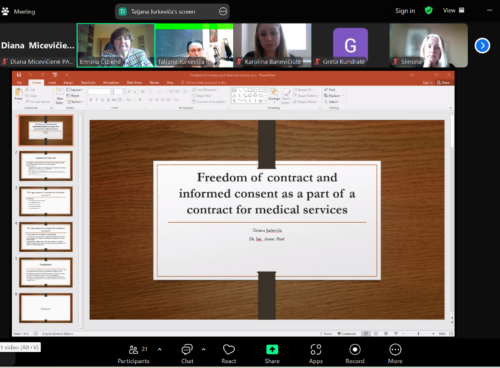The width and height of the screenshot is (500, 368).
Task: Start recording with the Record button
Action: pos(355,354)
